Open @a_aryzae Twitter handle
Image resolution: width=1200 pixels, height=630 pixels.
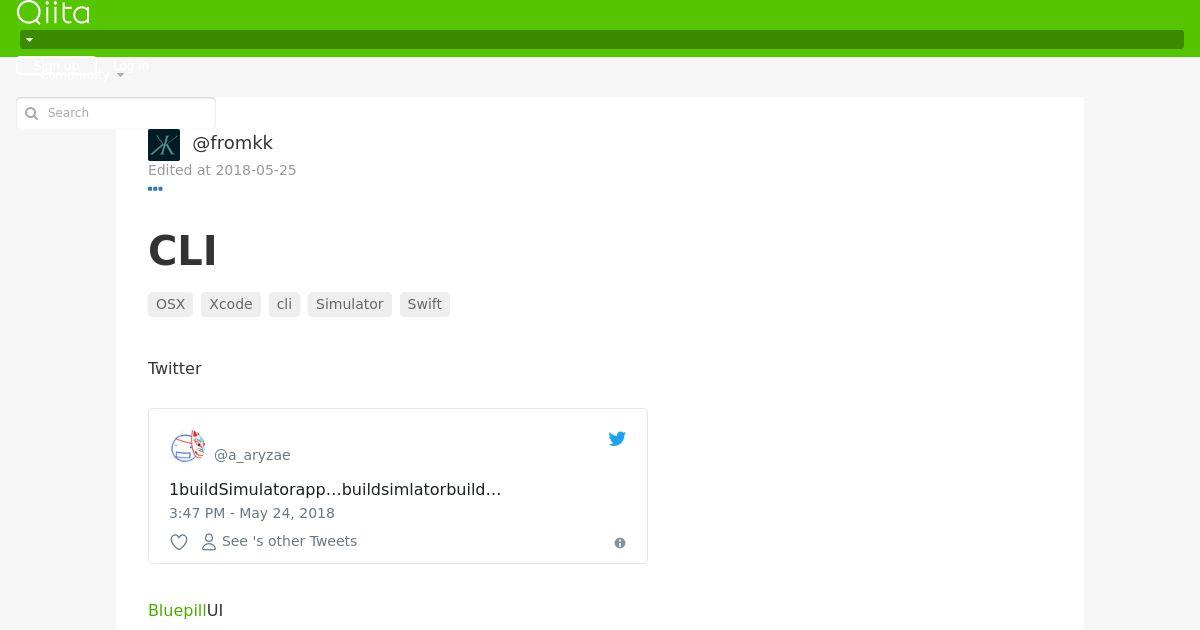(252, 455)
